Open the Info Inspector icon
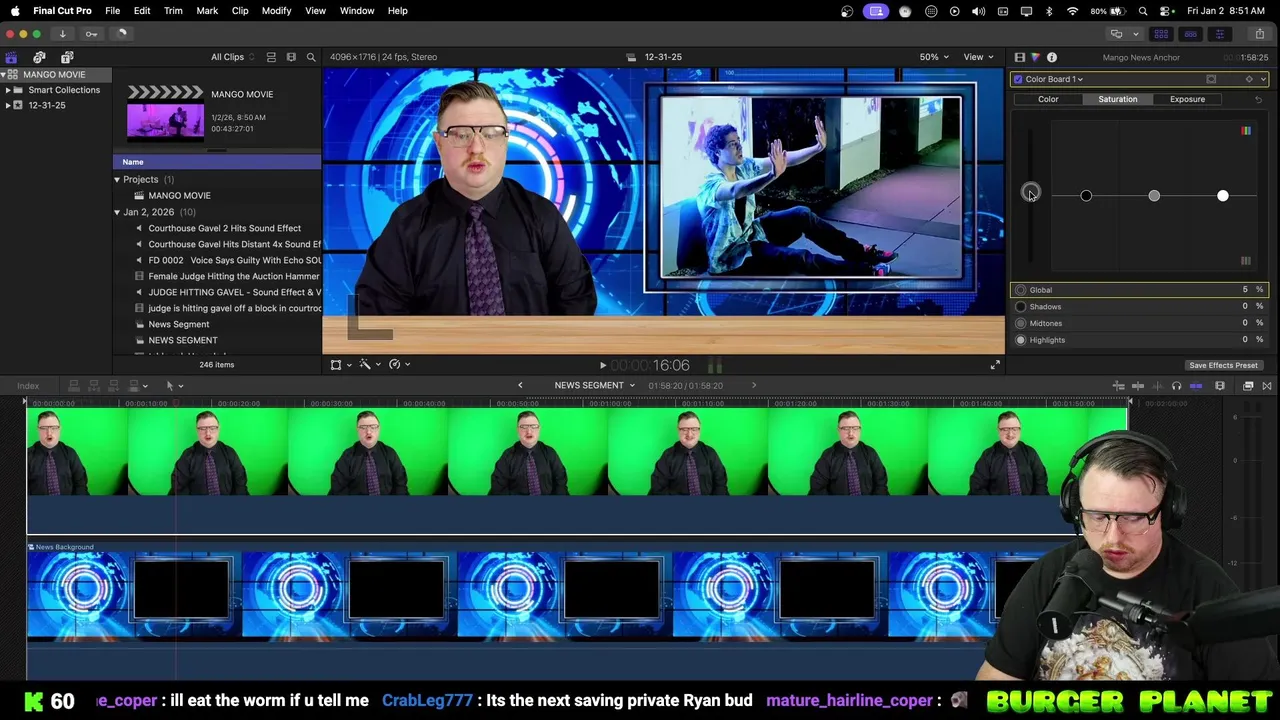The image size is (1280, 720). 1052,57
